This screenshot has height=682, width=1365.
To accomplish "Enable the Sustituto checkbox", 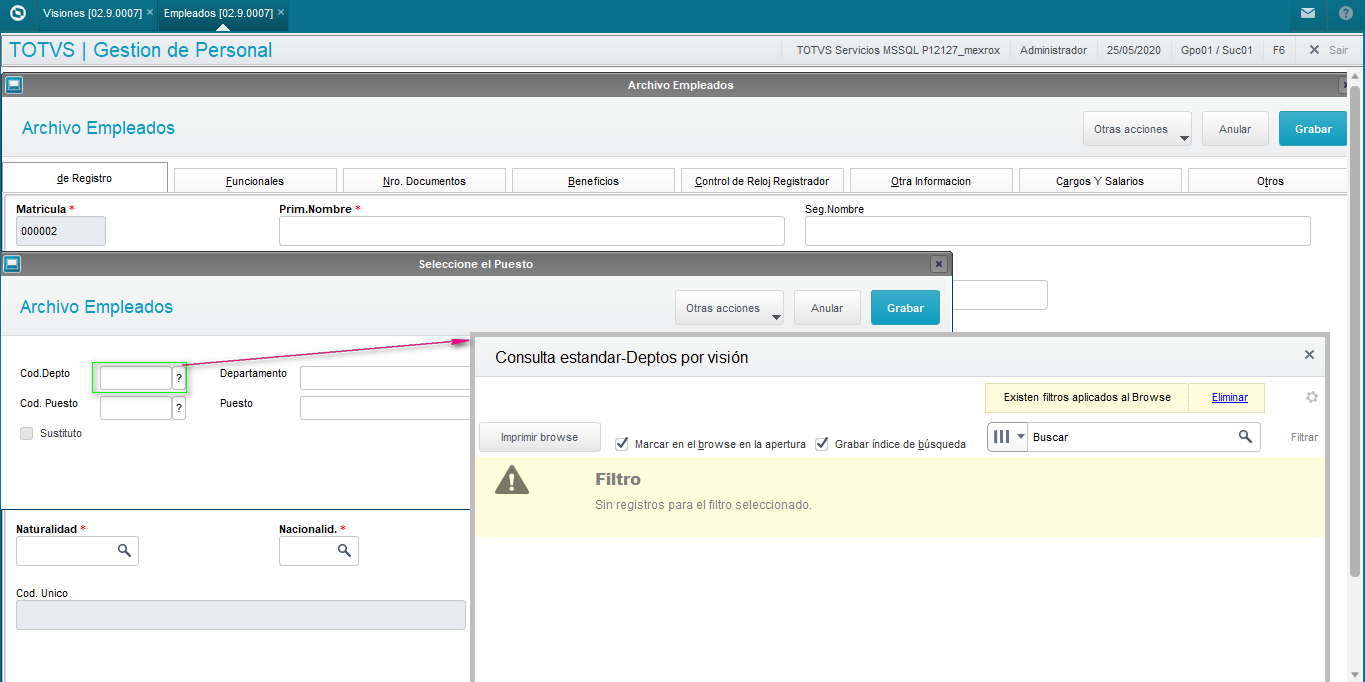I will tap(27, 434).
